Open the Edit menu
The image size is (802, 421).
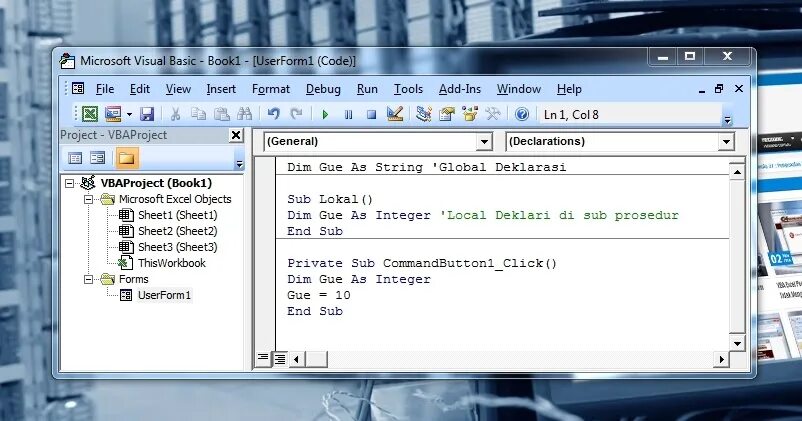click(140, 89)
